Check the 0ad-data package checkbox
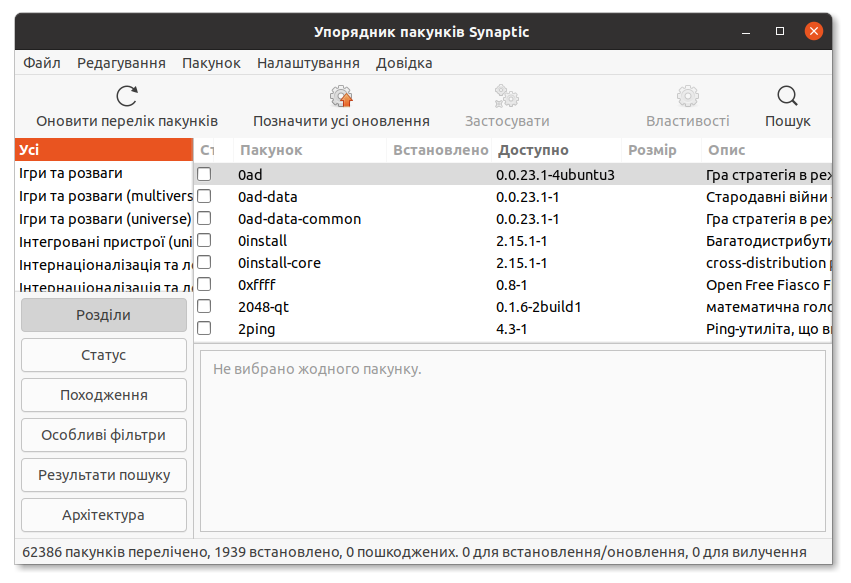Screen dimensions: 851x583 pos(205,196)
